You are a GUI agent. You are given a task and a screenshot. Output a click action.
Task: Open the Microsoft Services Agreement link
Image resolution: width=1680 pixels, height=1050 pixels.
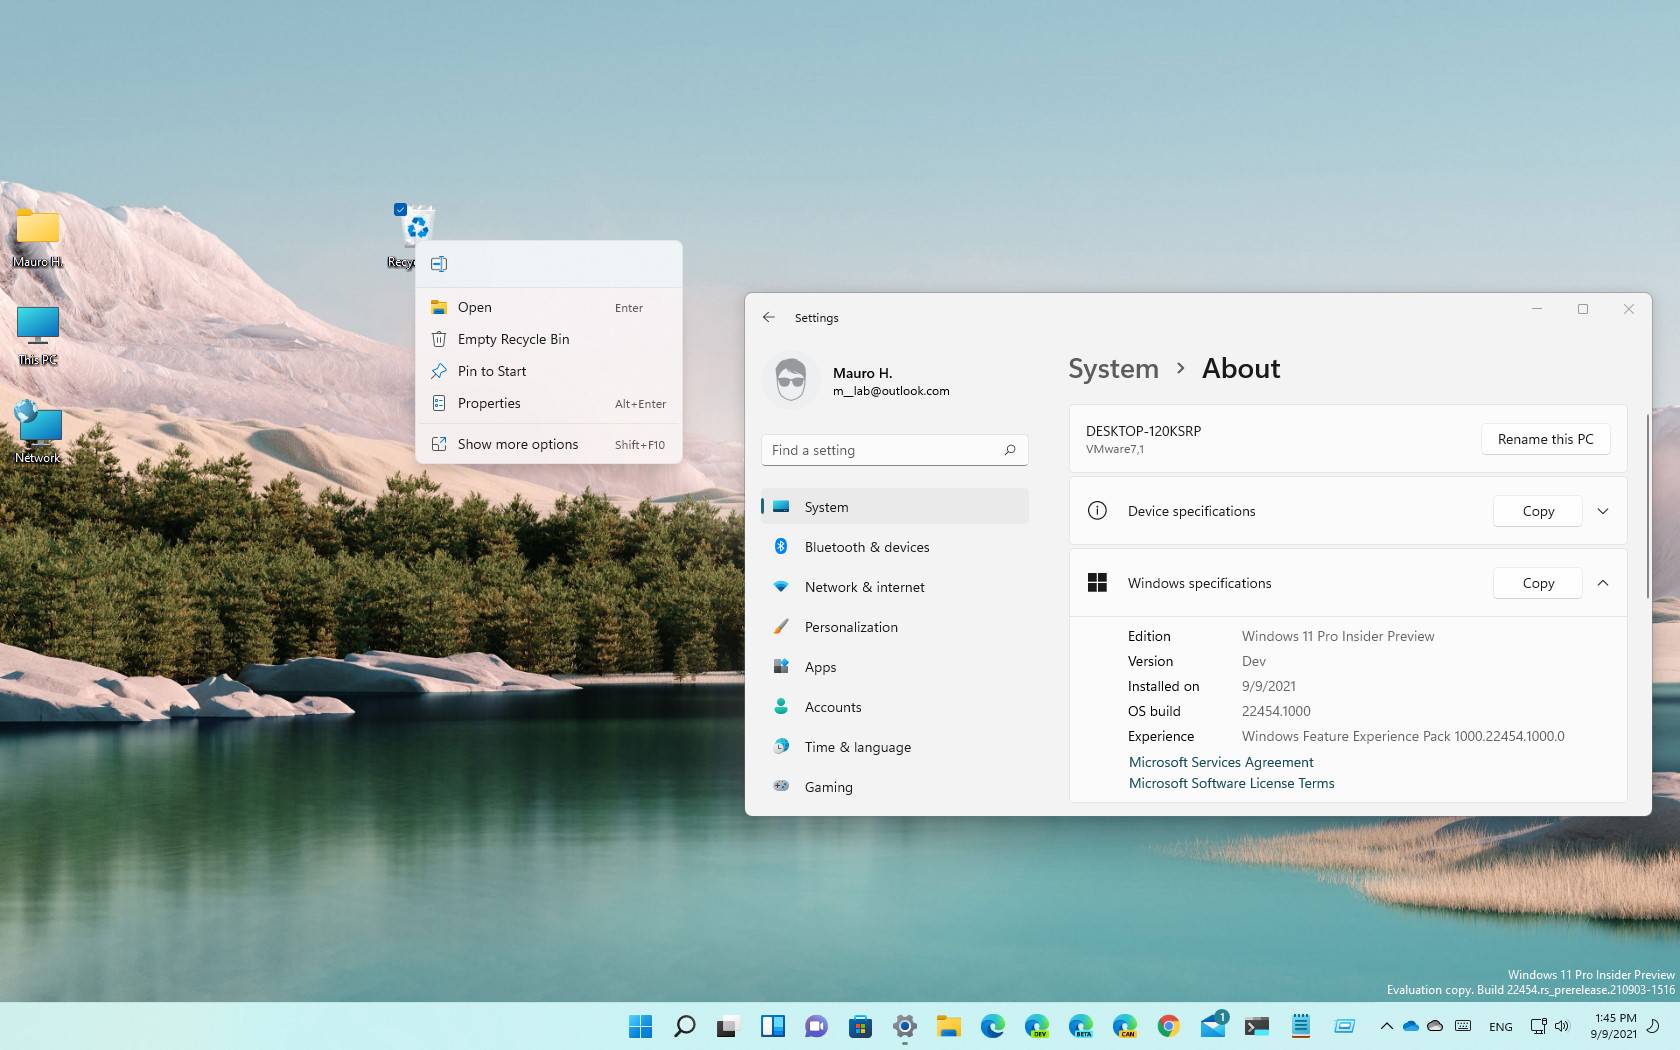[x=1220, y=762]
